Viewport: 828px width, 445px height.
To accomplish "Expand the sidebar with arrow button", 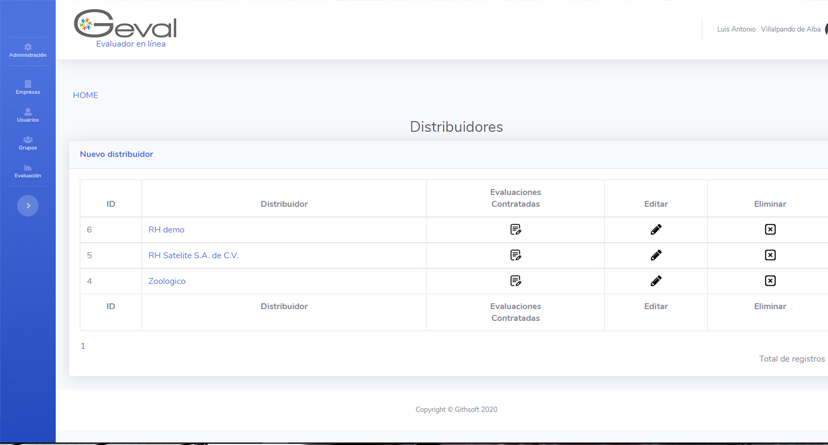I will [x=28, y=206].
